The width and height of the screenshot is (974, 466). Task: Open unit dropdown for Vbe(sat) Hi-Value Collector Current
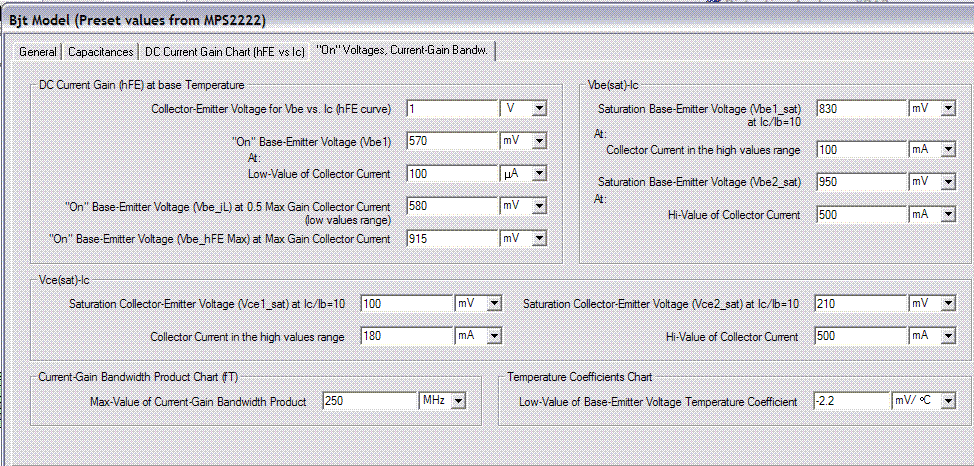coord(948,215)
